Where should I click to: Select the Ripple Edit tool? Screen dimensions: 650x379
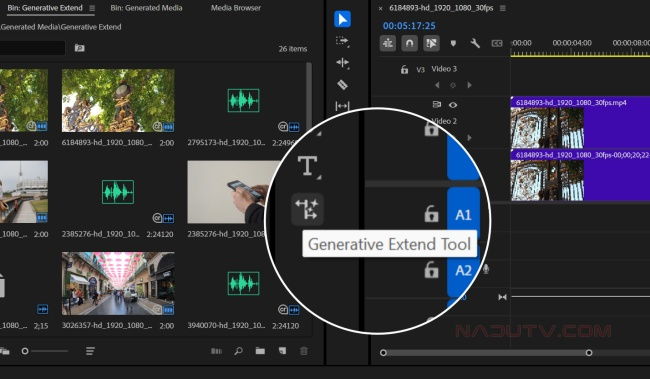tap(342, 63)
